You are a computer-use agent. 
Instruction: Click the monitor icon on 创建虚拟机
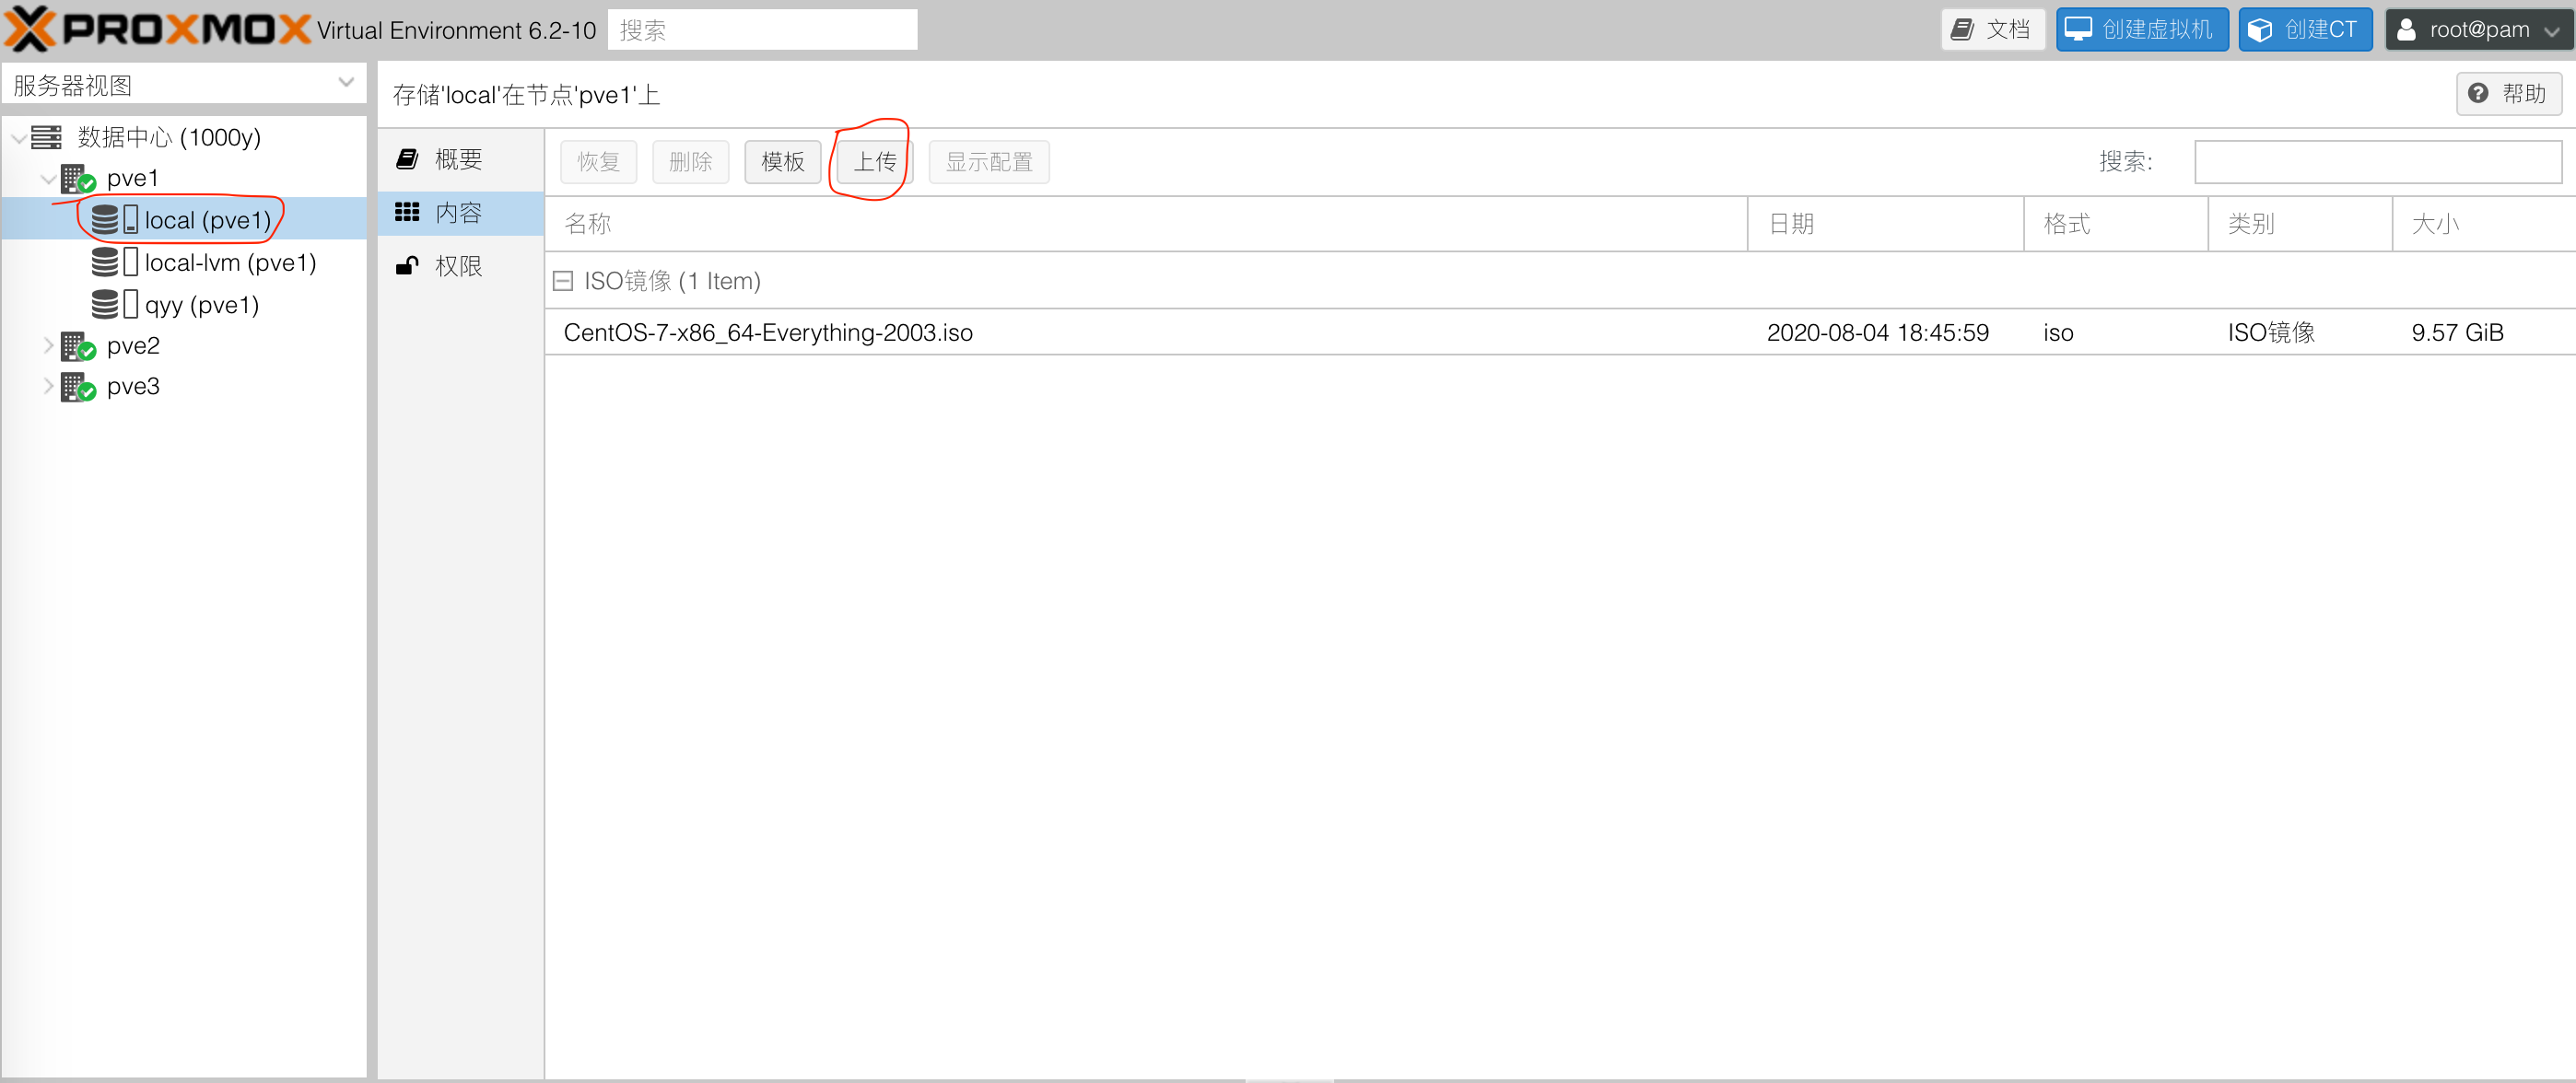click(2078, 29)
